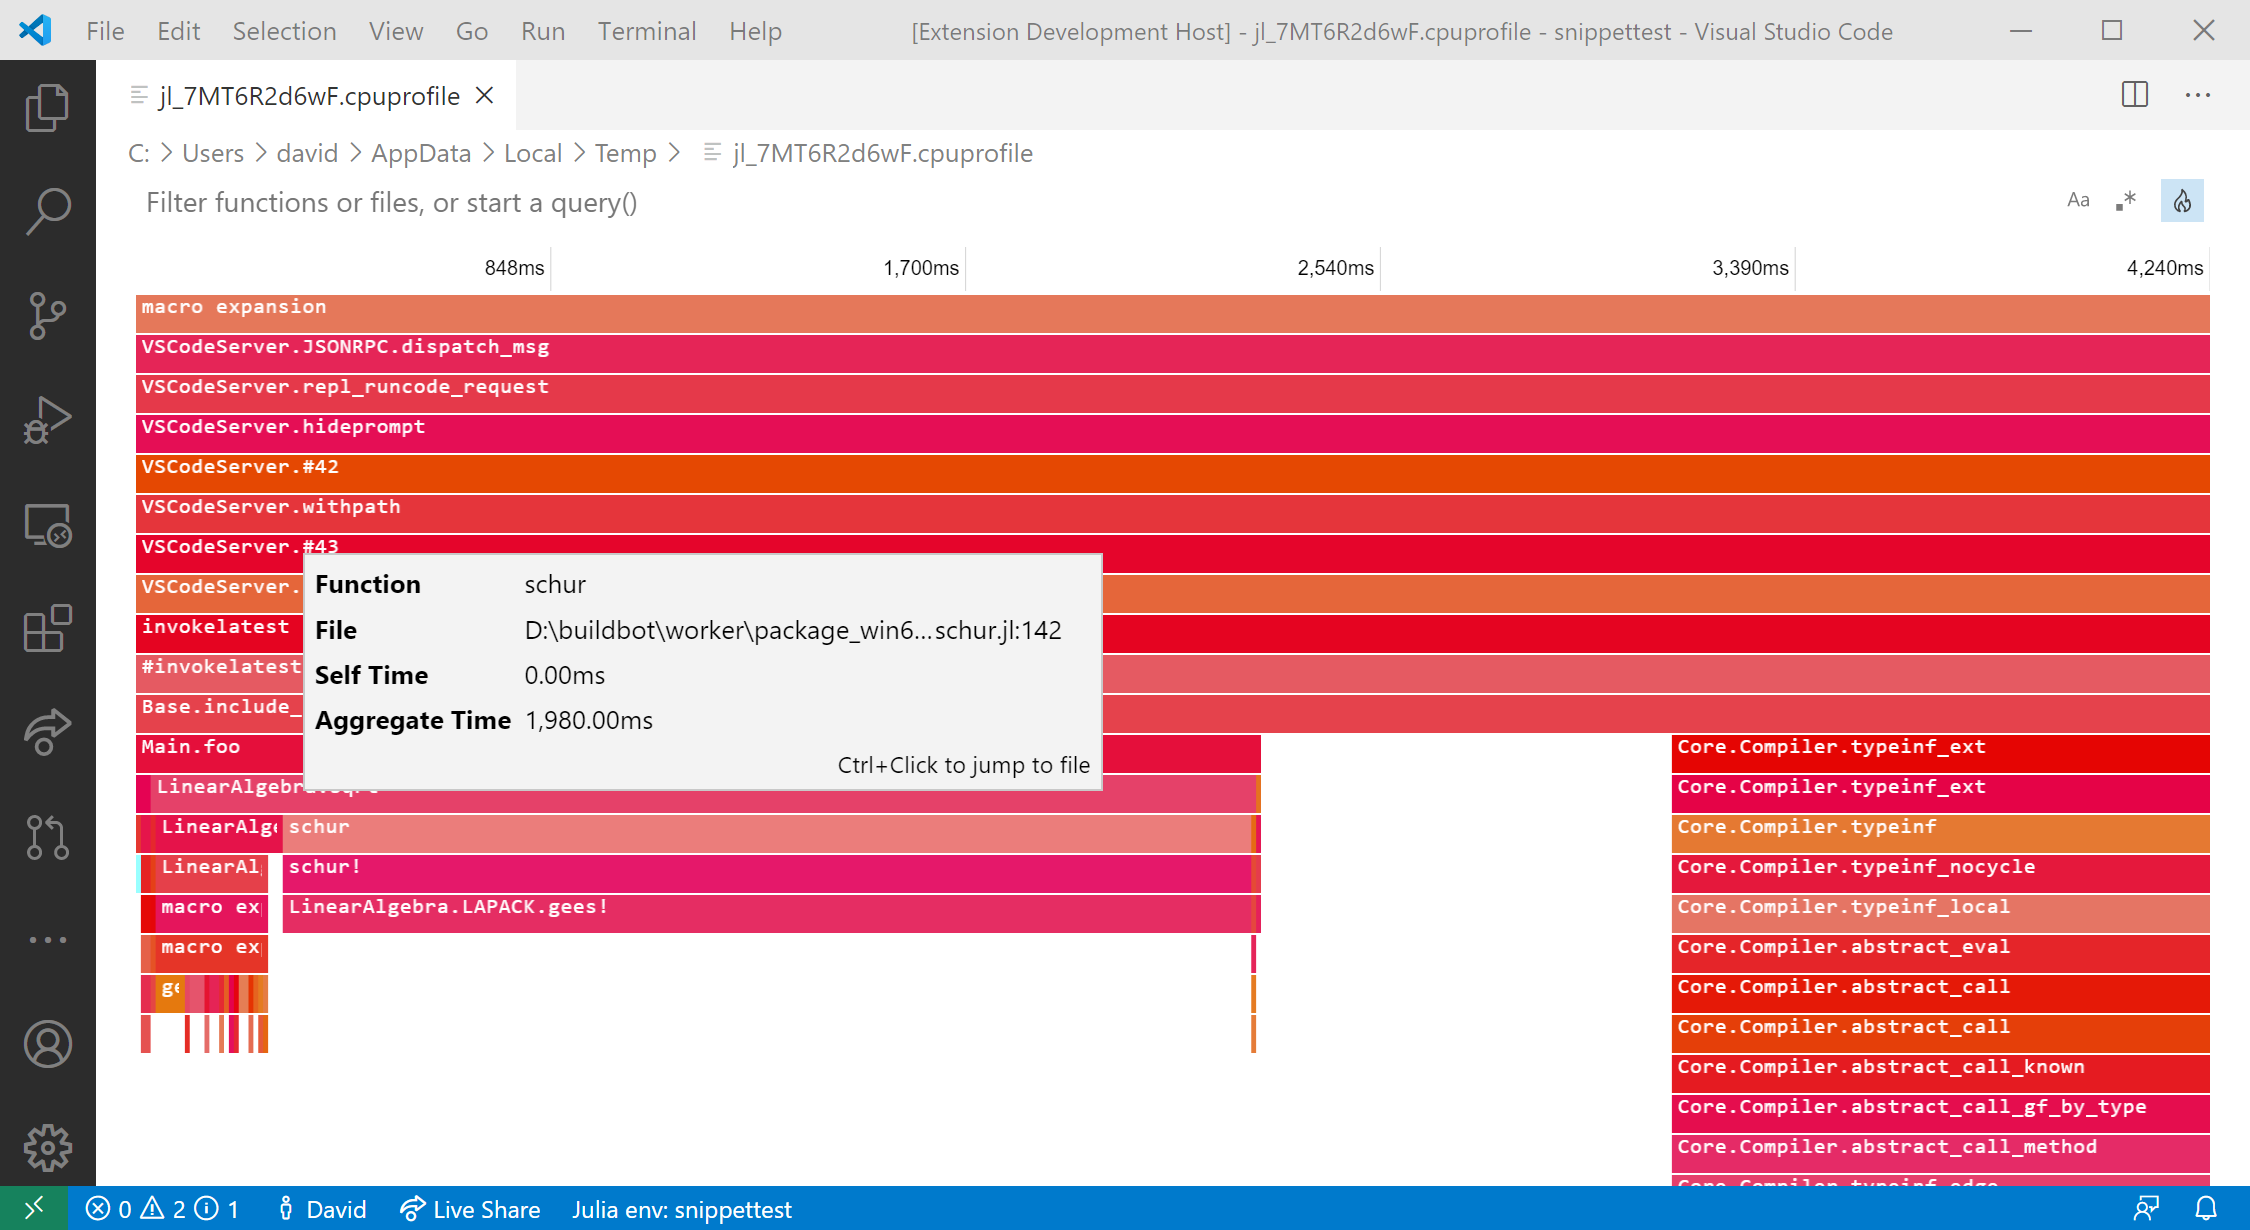Screen dimensions: 2250x1230
Task: Open the Run and Debug view
Action: point(46,420)
